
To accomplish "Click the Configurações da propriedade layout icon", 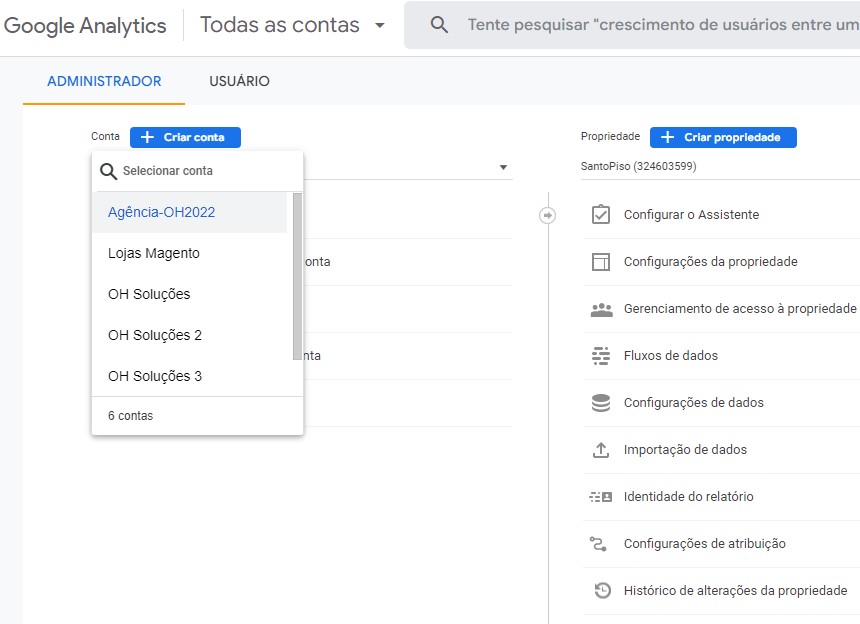I will tap(601, 262).
